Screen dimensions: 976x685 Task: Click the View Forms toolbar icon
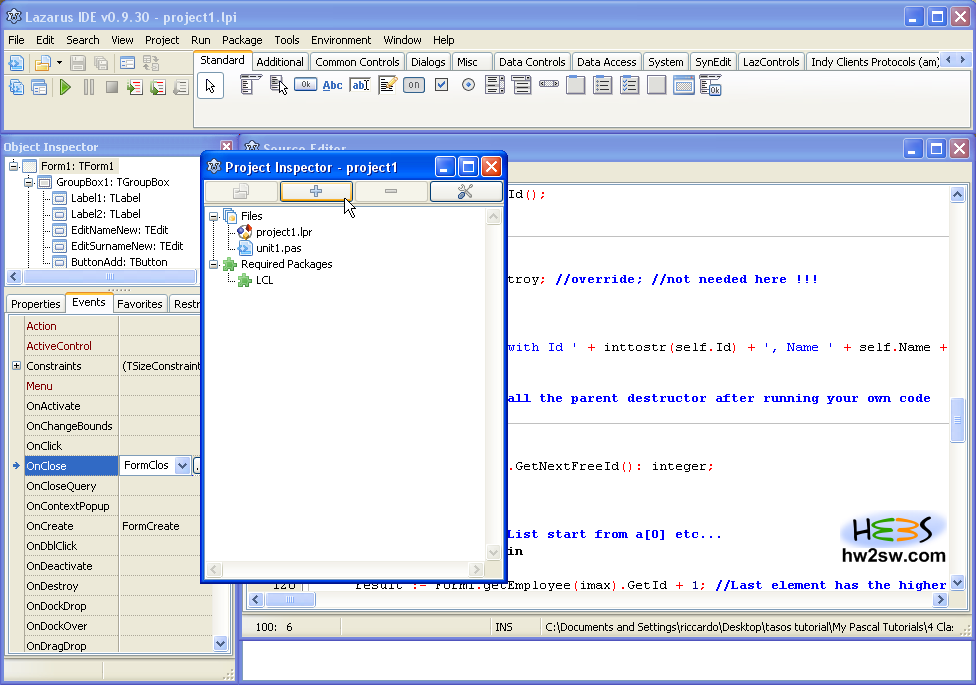(39, 87)
